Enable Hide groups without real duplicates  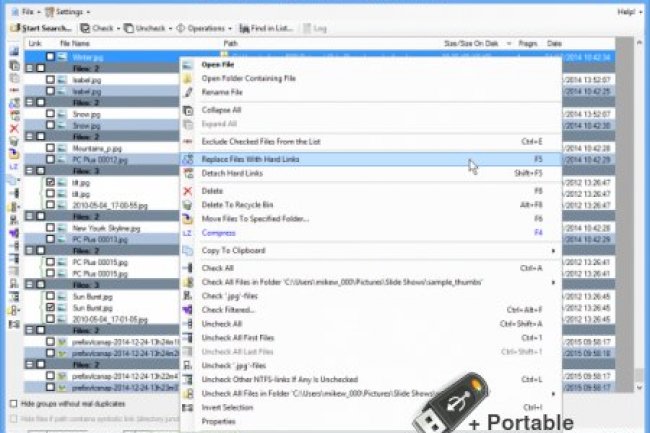tap(13, 402)
